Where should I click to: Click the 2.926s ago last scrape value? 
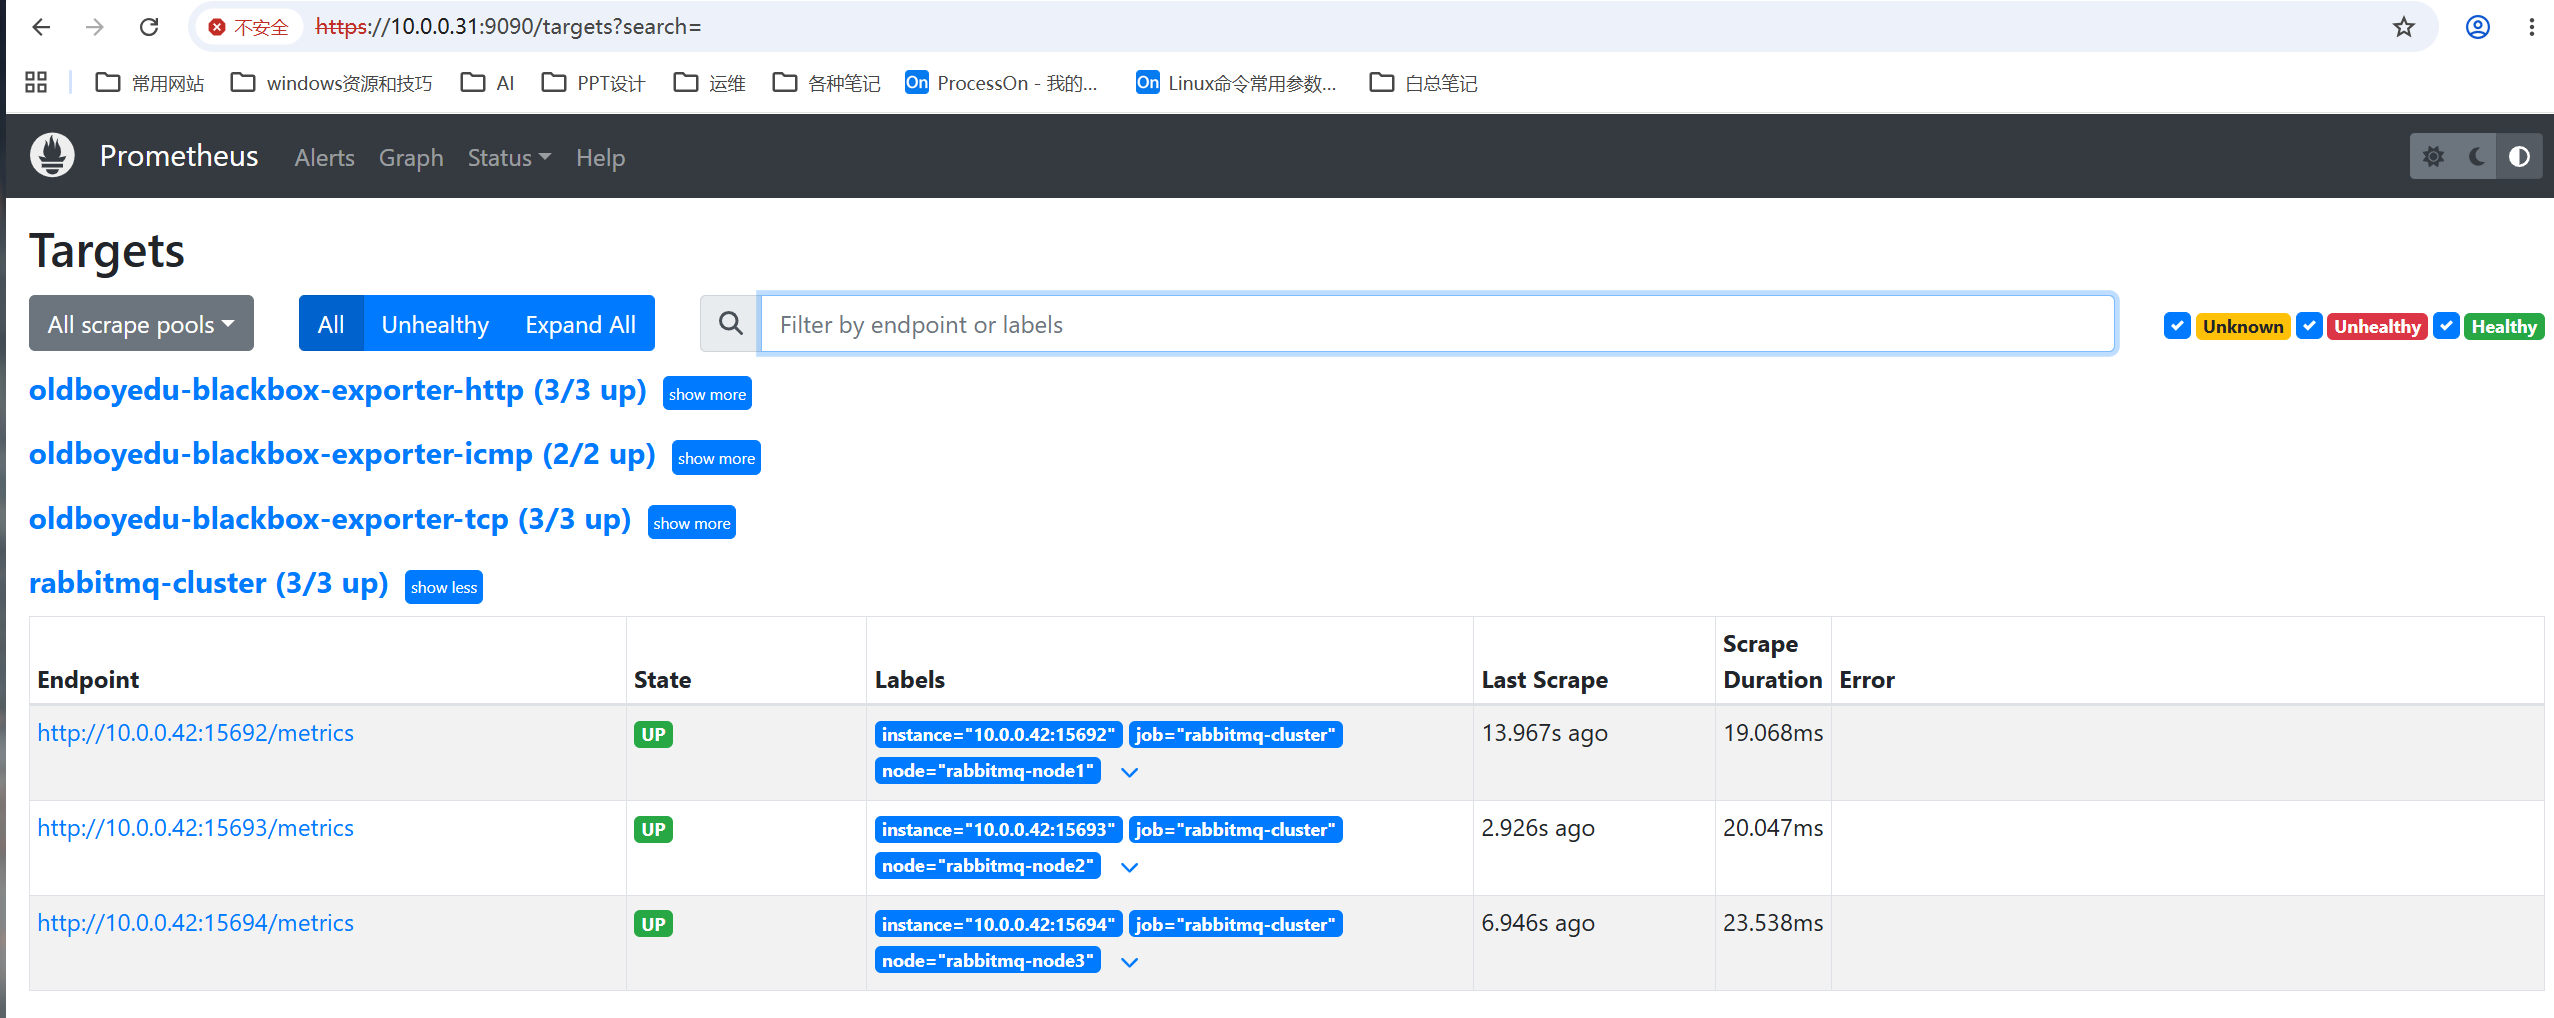[x=1537, y=827]
